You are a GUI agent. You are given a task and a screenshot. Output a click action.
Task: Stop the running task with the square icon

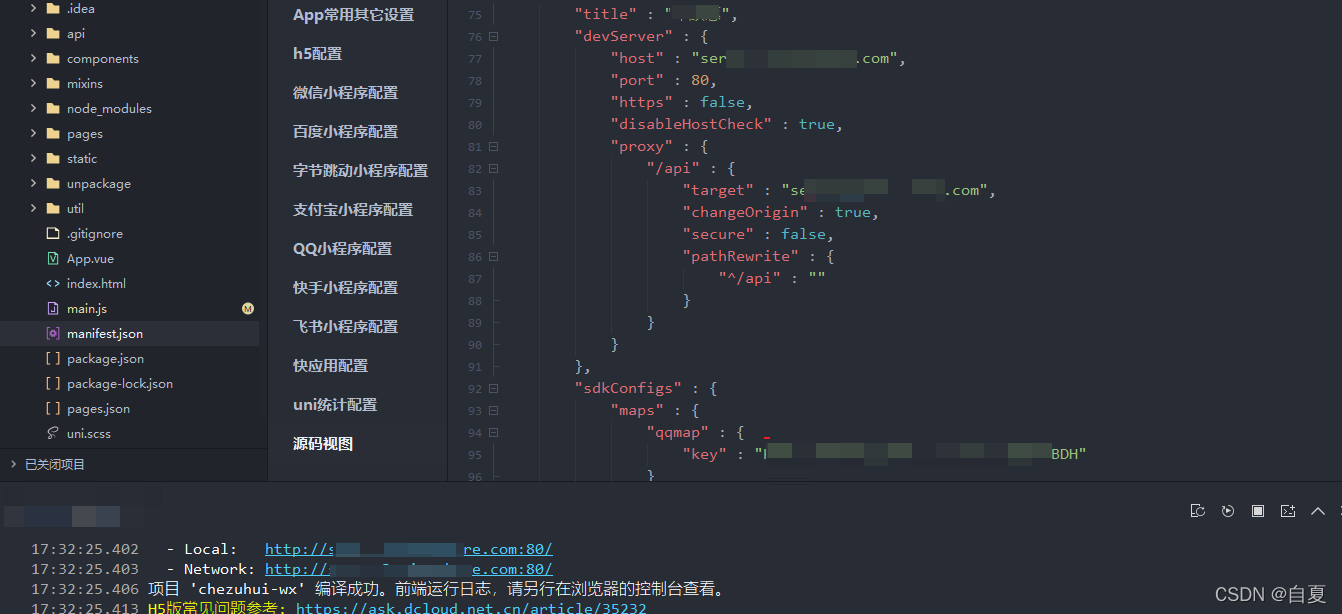[1258, 511]
